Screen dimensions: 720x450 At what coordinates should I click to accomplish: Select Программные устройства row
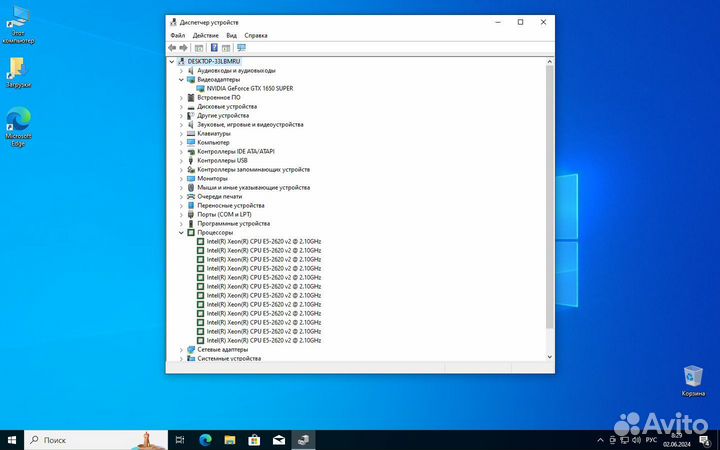coord(233,223)
